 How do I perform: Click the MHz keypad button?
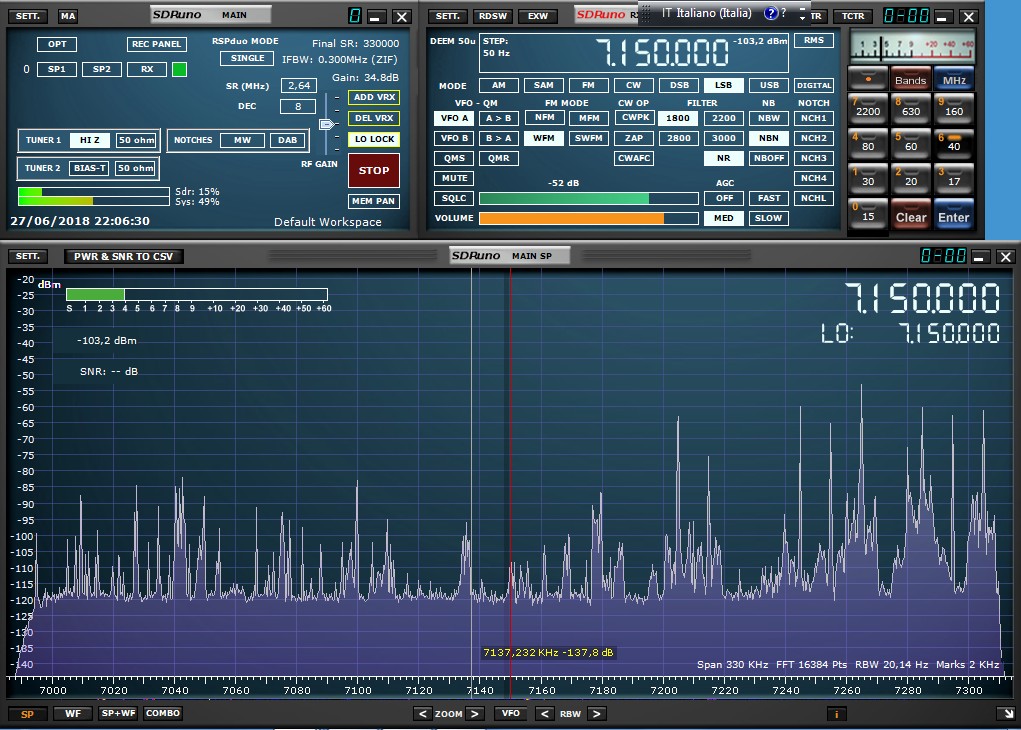(x=954, y=79)
